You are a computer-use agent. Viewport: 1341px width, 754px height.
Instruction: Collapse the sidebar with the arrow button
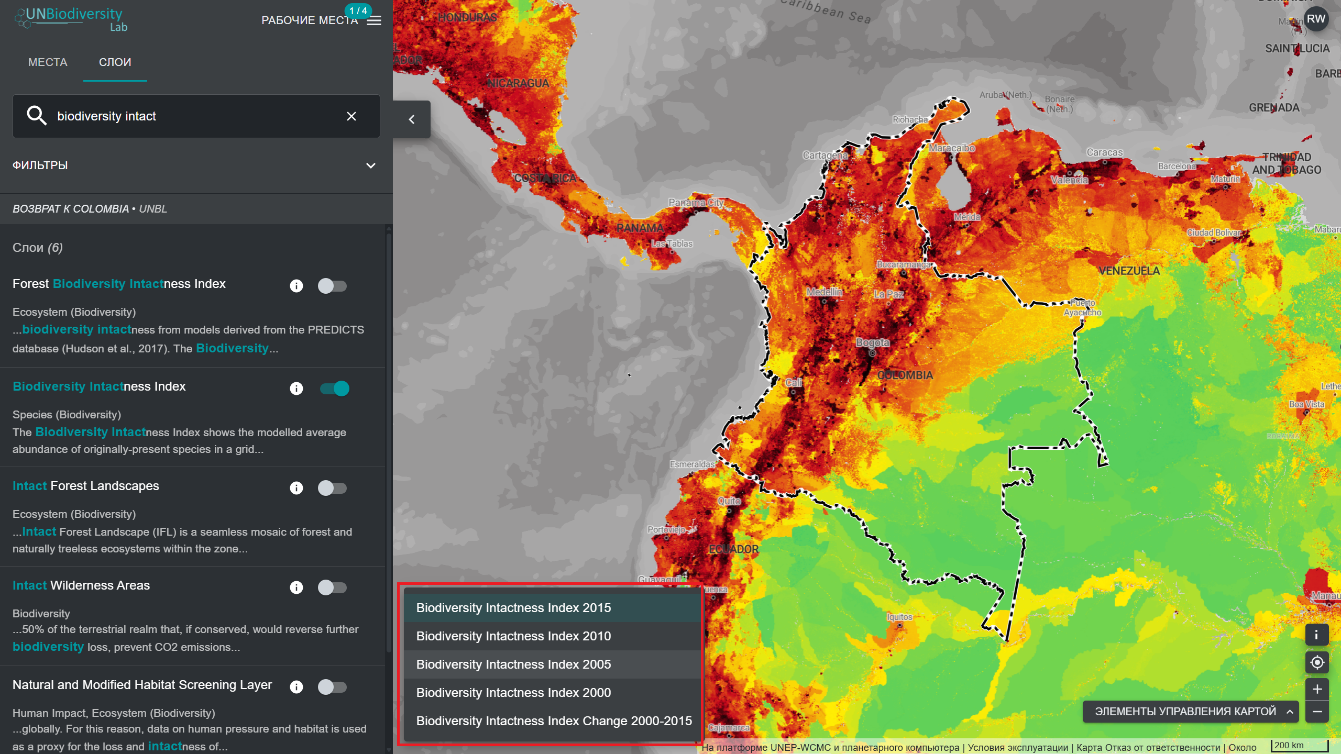(x=411, y=119)
